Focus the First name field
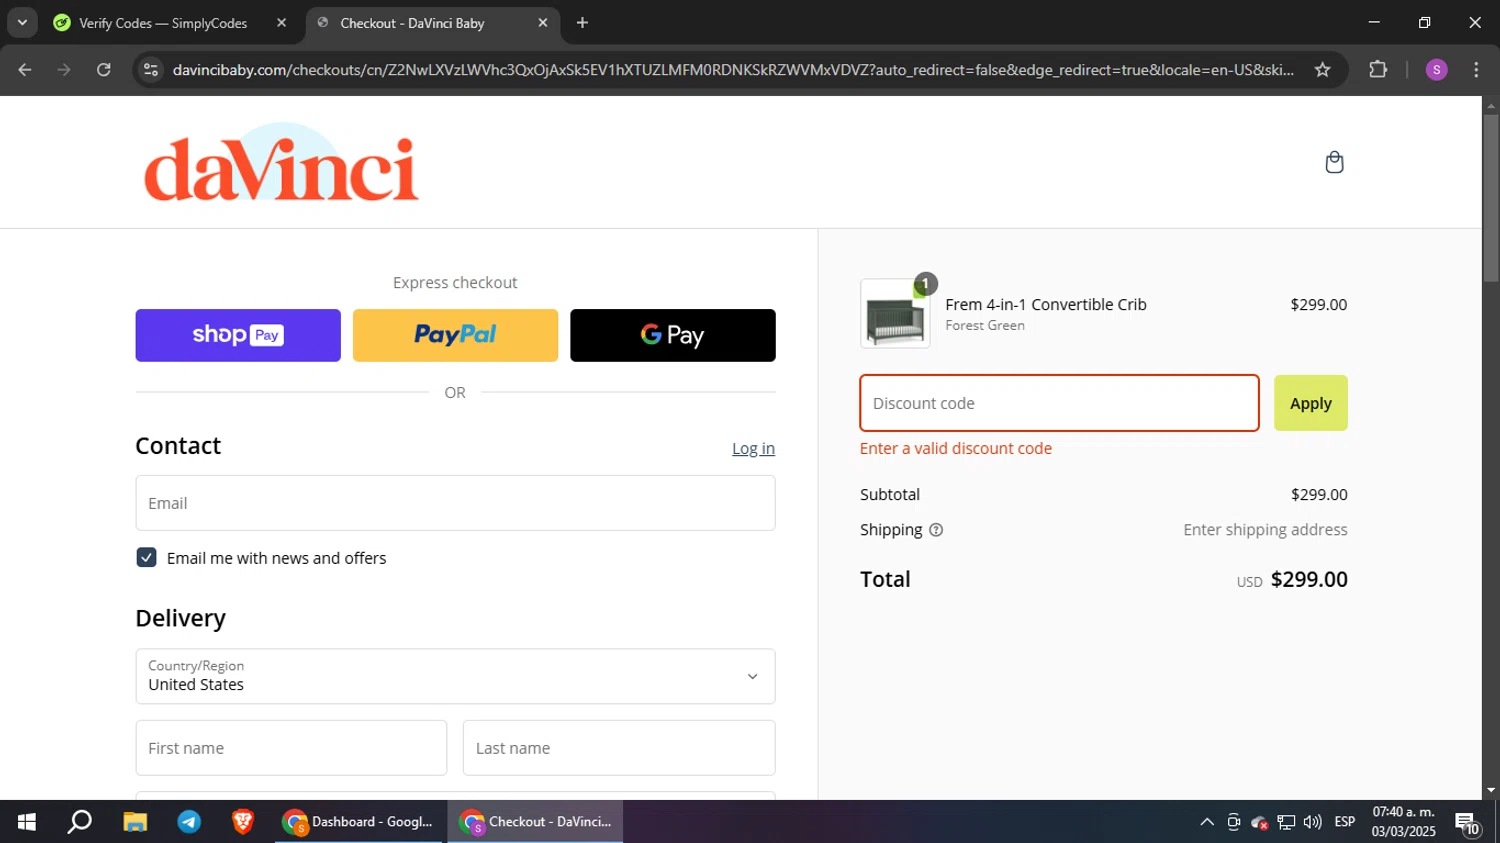The height and width of the screenshot is (843, 1500). click(291, 748)
